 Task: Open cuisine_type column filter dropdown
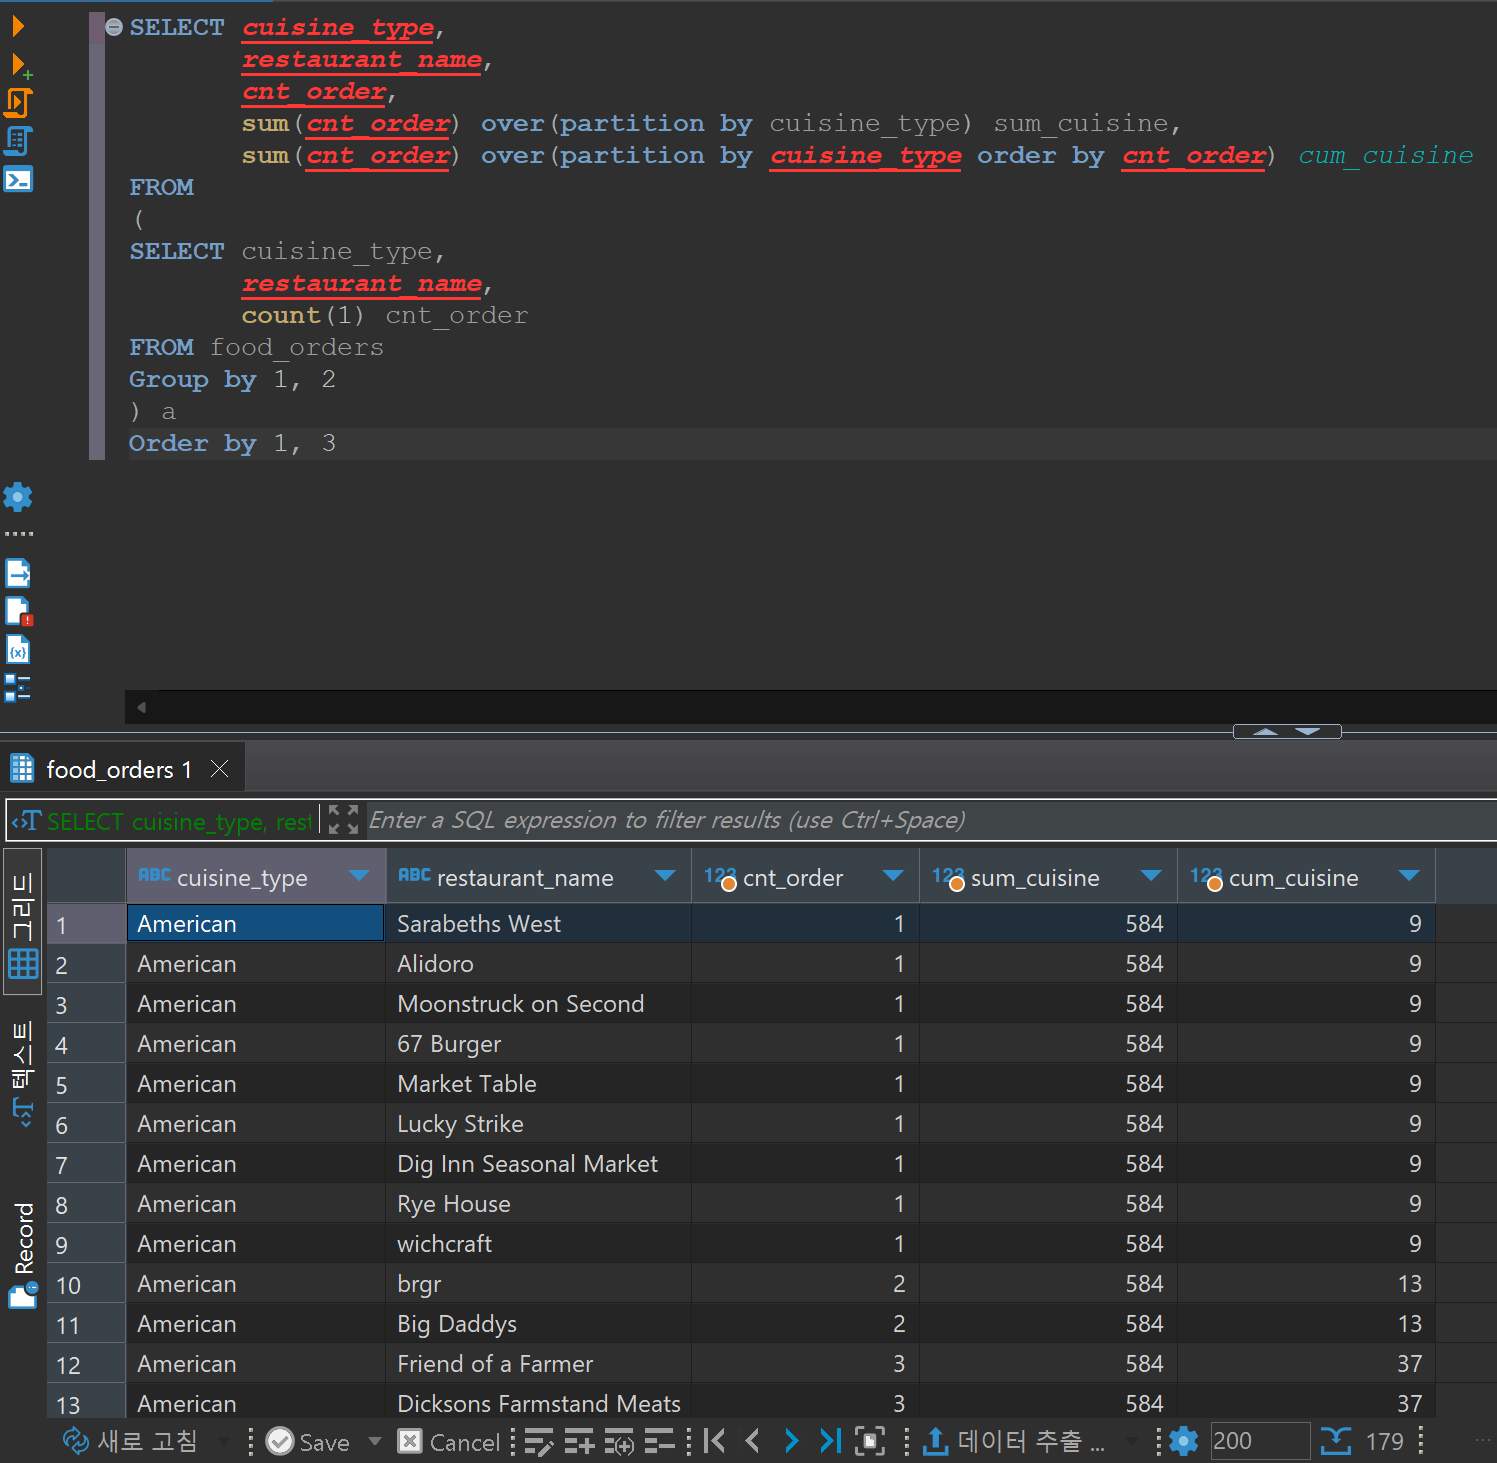coord(359,876)
